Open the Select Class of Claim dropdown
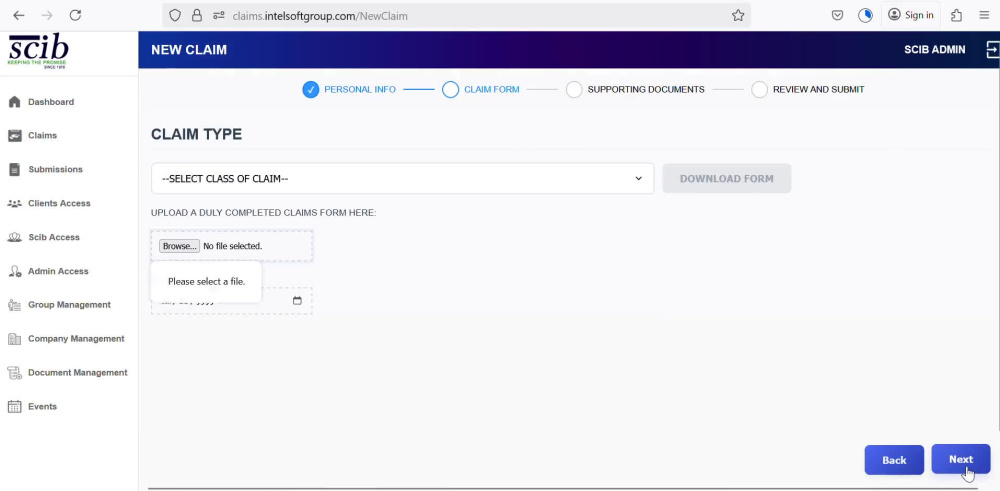Screen dimensions: 1000x491 click(402, 179)
